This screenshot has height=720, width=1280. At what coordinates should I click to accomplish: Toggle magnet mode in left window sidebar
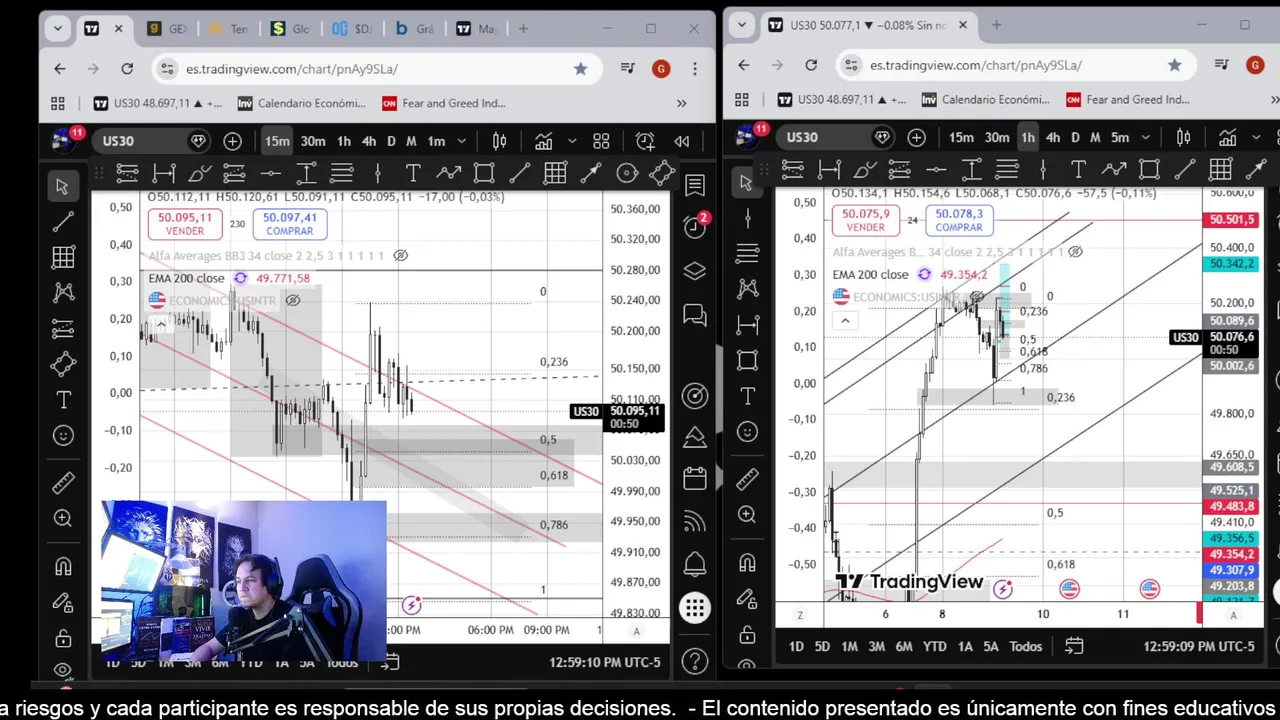pyautogui.click(x=62, y=566)
